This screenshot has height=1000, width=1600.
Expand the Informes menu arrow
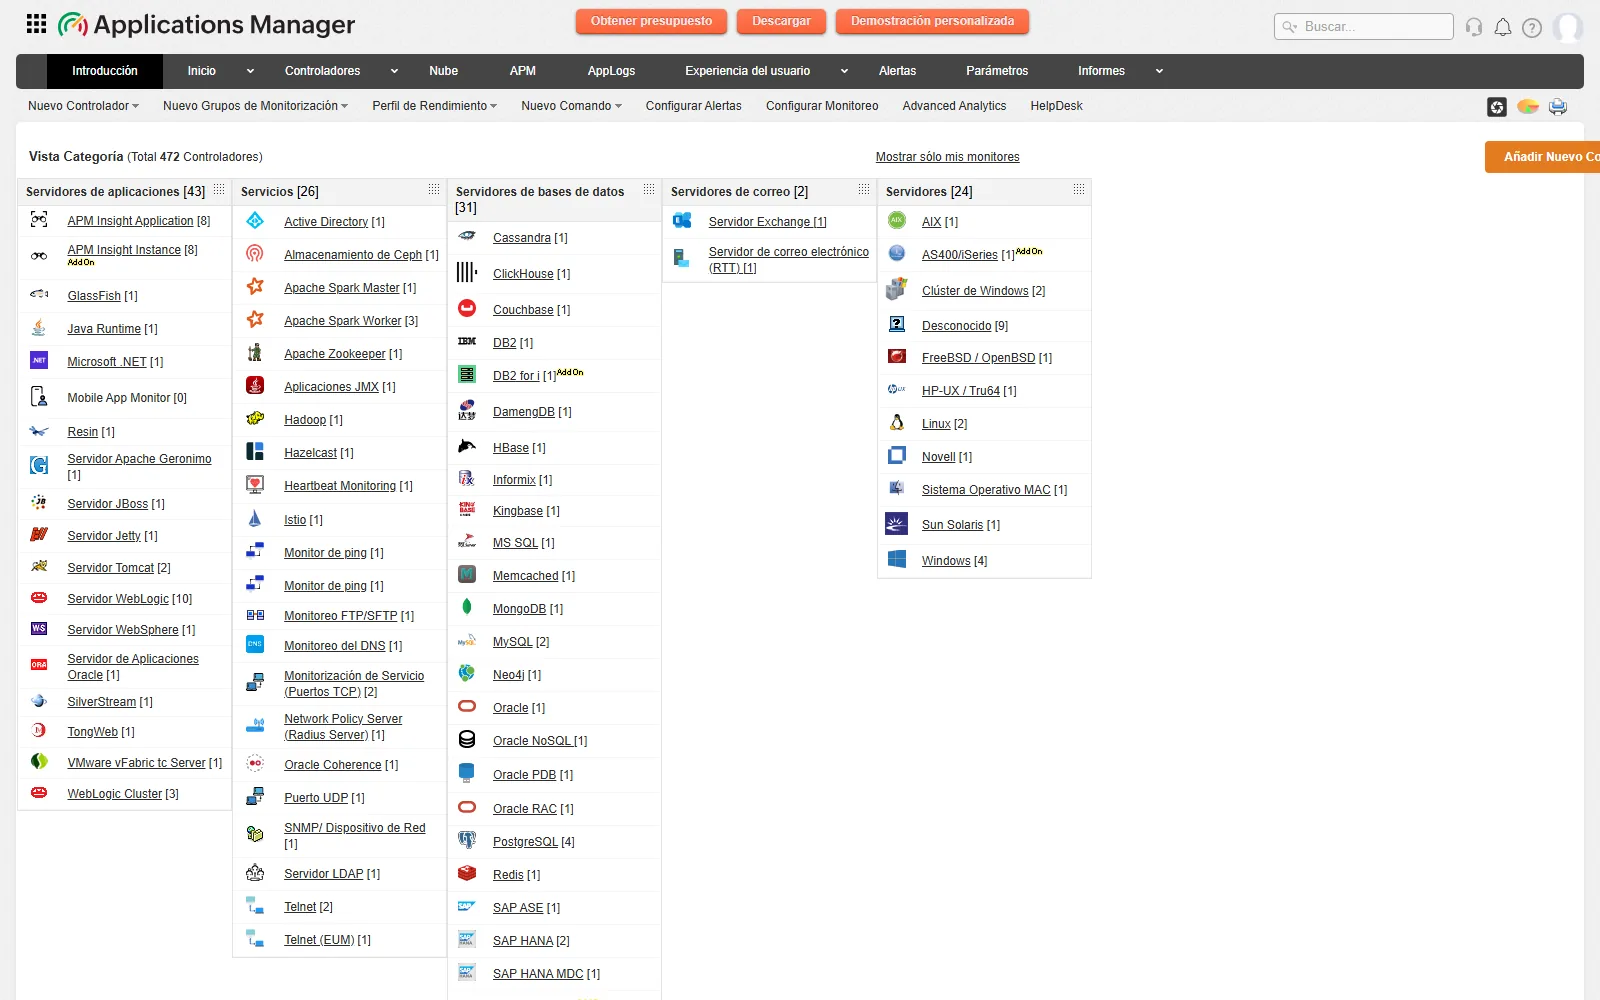coord(1159,71)
